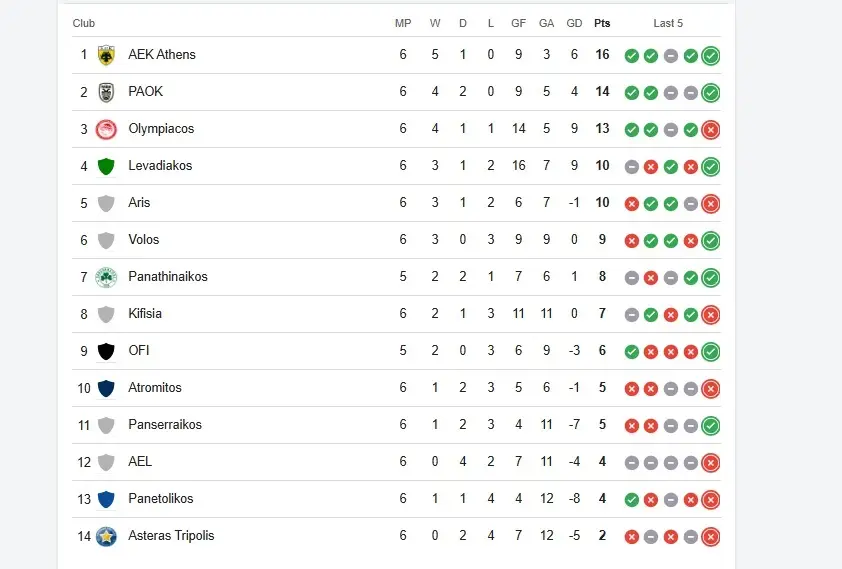Click Asteras Tripolis' most recent circled loss icon

click(x=710, y=537)
